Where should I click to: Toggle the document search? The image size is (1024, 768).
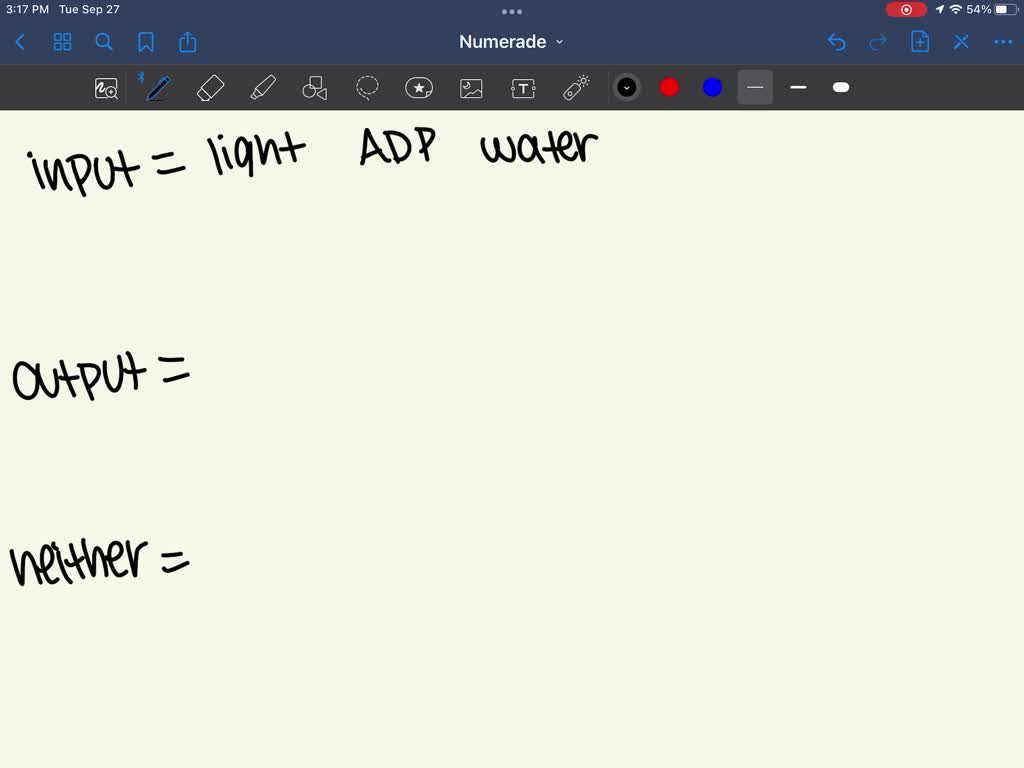tap(104, 42)
